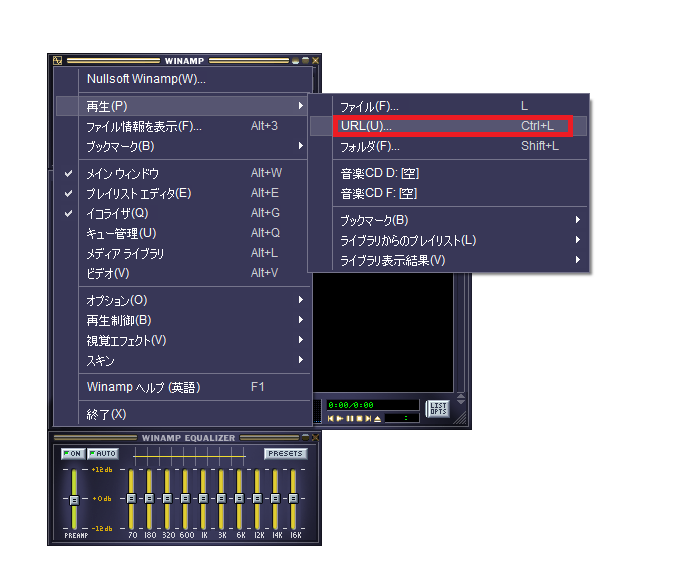Click the playlist resize grip corner
This screenshot has height=574, width=675.
coord(461,419)
